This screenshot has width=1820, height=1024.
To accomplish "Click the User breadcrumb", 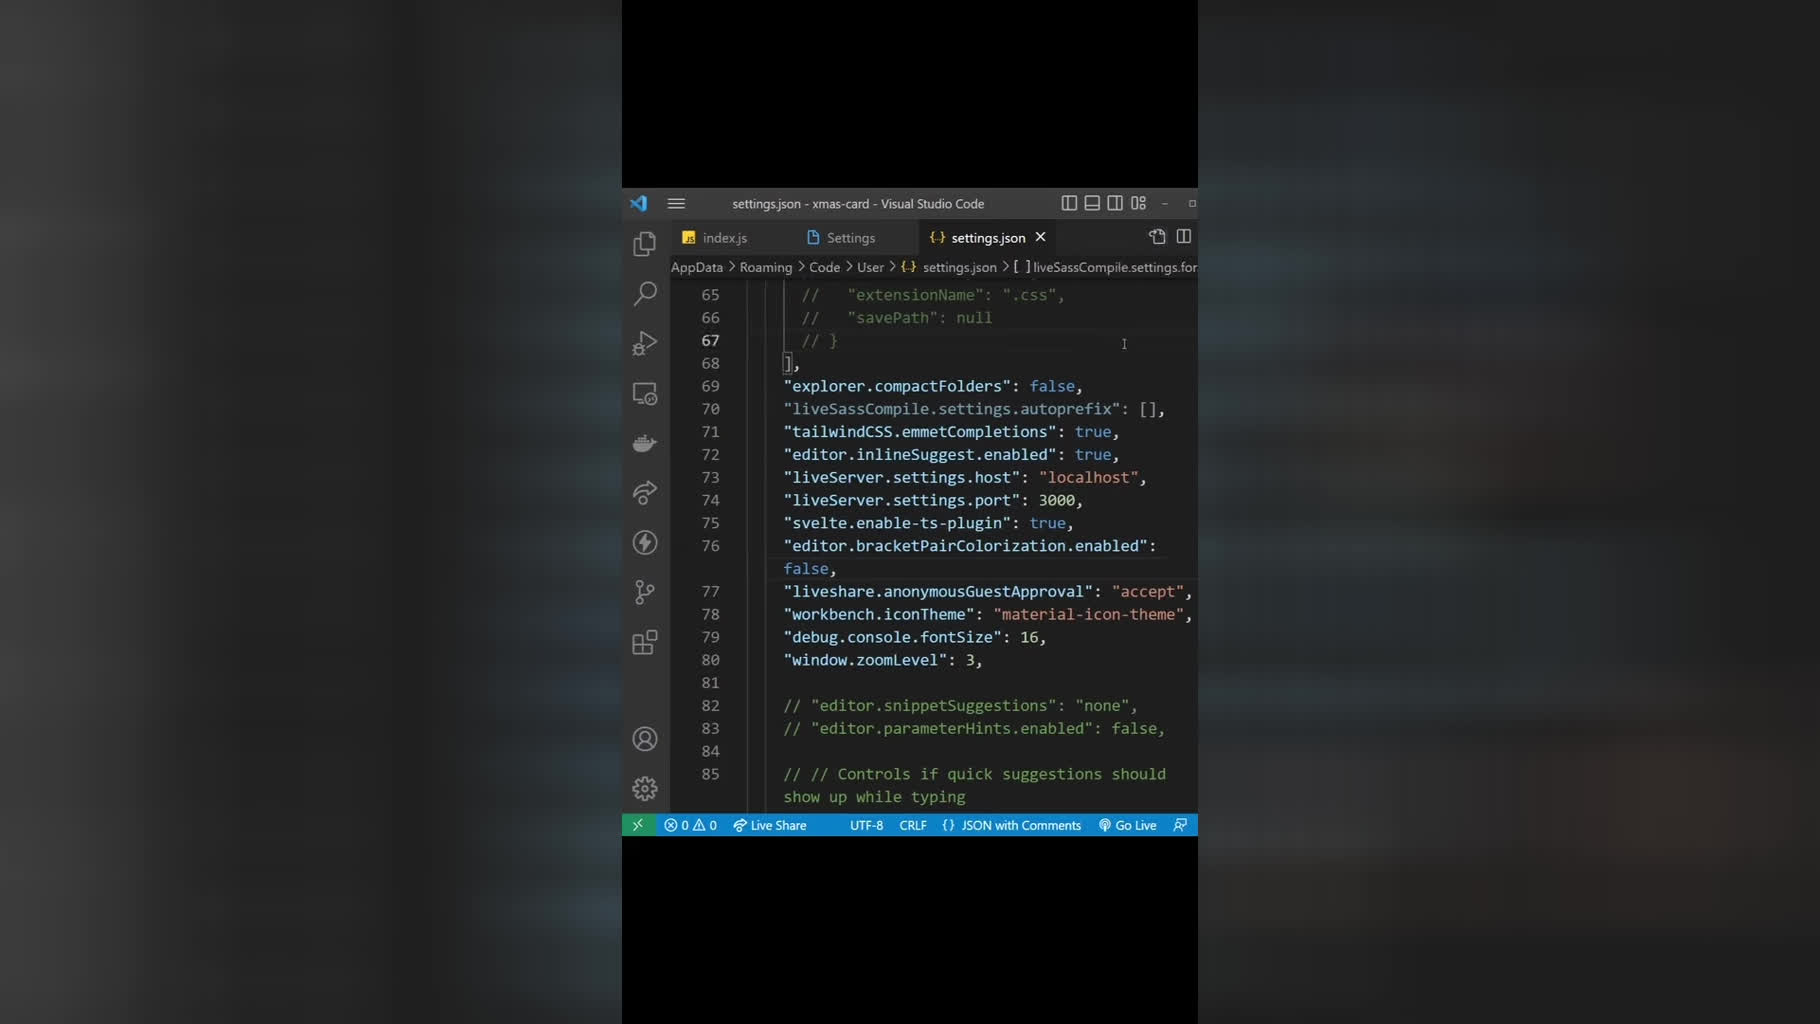I will click(871, 267).
